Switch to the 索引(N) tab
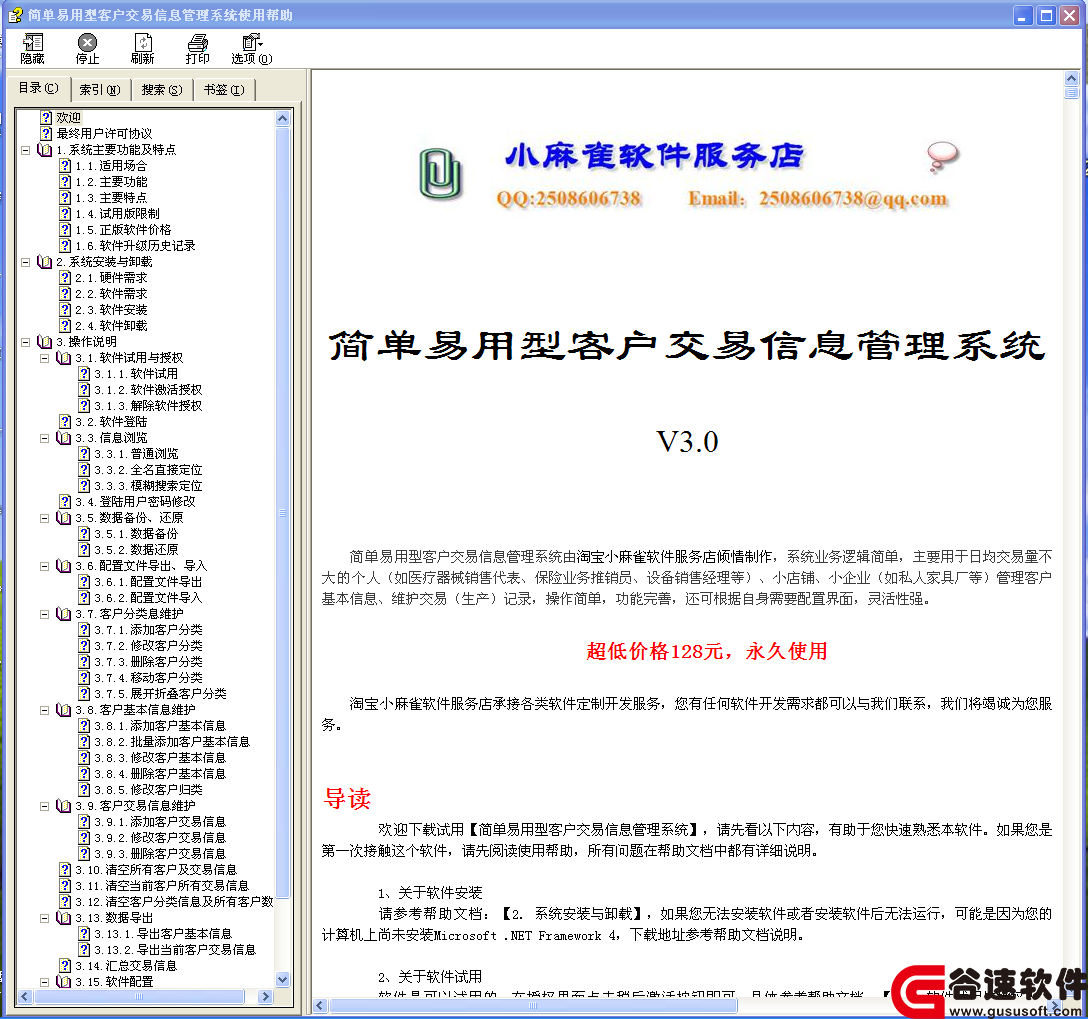The image size is (1088, 1019). tap(100, 90)
